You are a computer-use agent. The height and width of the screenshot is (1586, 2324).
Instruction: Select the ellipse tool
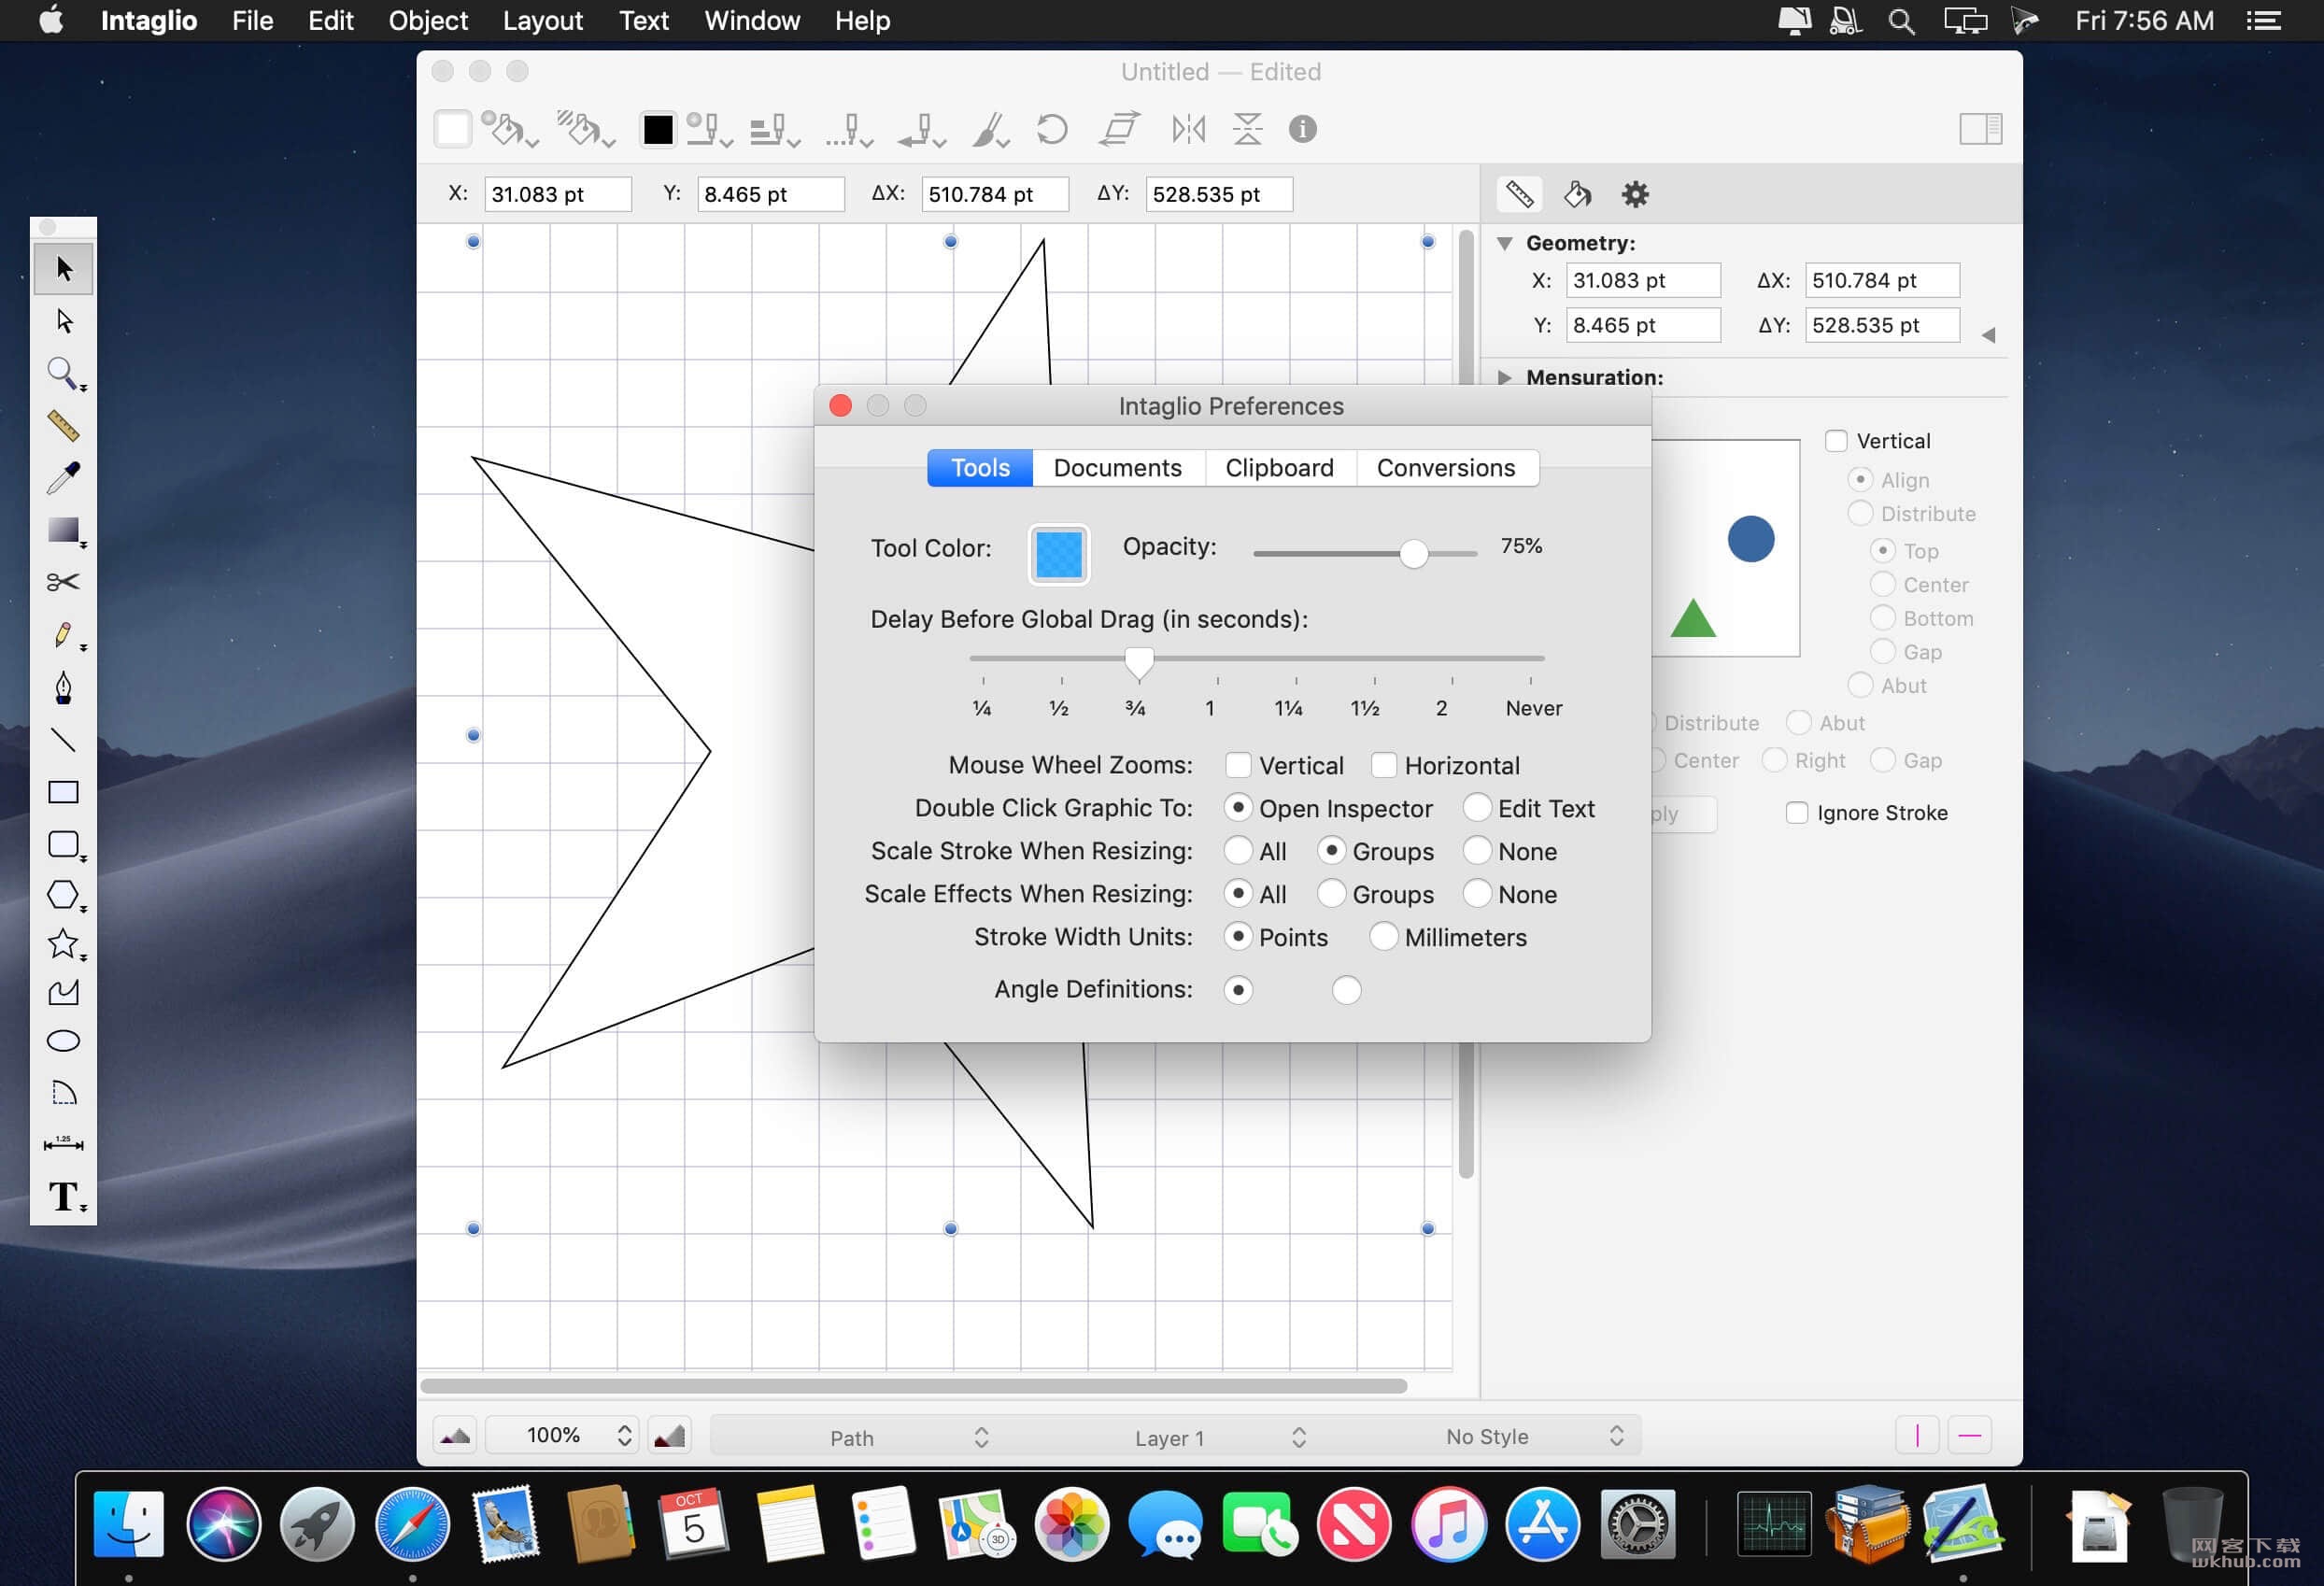tap(64, 1041)
